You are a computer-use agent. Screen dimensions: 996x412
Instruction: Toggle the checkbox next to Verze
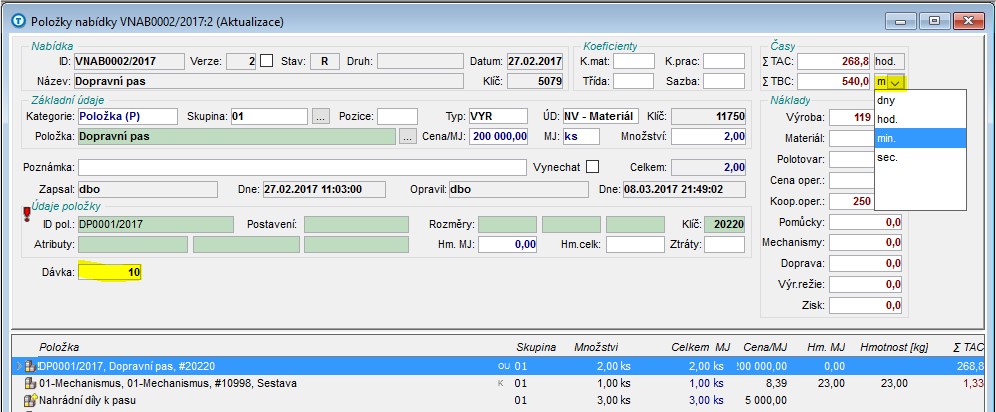(266, 61)
